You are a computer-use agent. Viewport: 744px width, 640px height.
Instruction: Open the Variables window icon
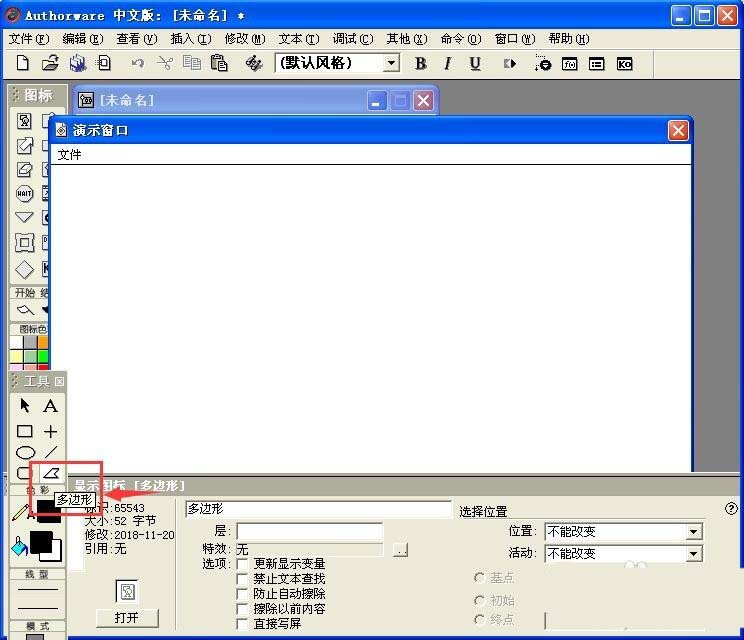pyautogui.click(x=596, y=64)
